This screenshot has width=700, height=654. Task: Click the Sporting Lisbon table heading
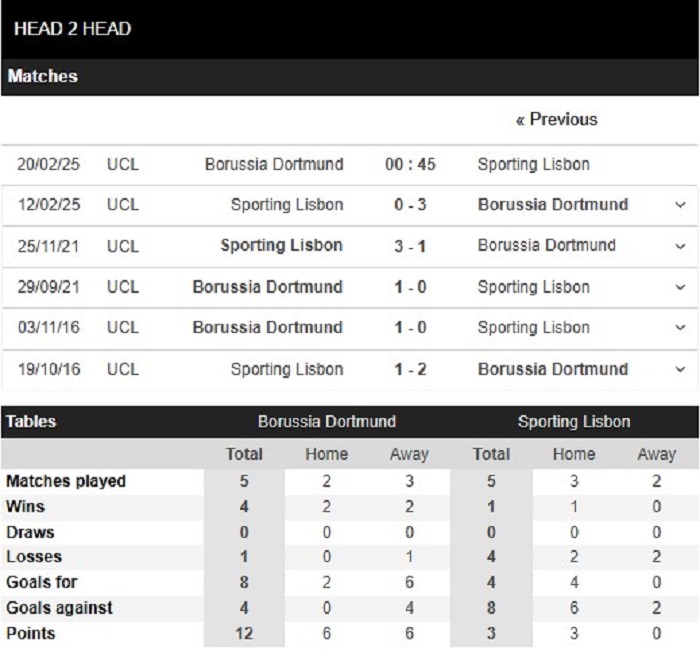click(x=574, y=421)
